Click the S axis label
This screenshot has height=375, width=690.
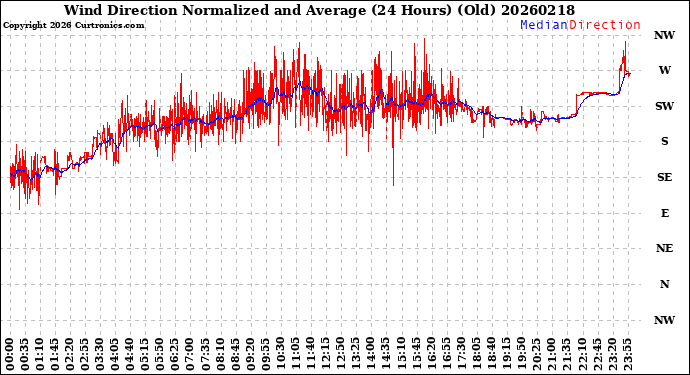point(664,141)
